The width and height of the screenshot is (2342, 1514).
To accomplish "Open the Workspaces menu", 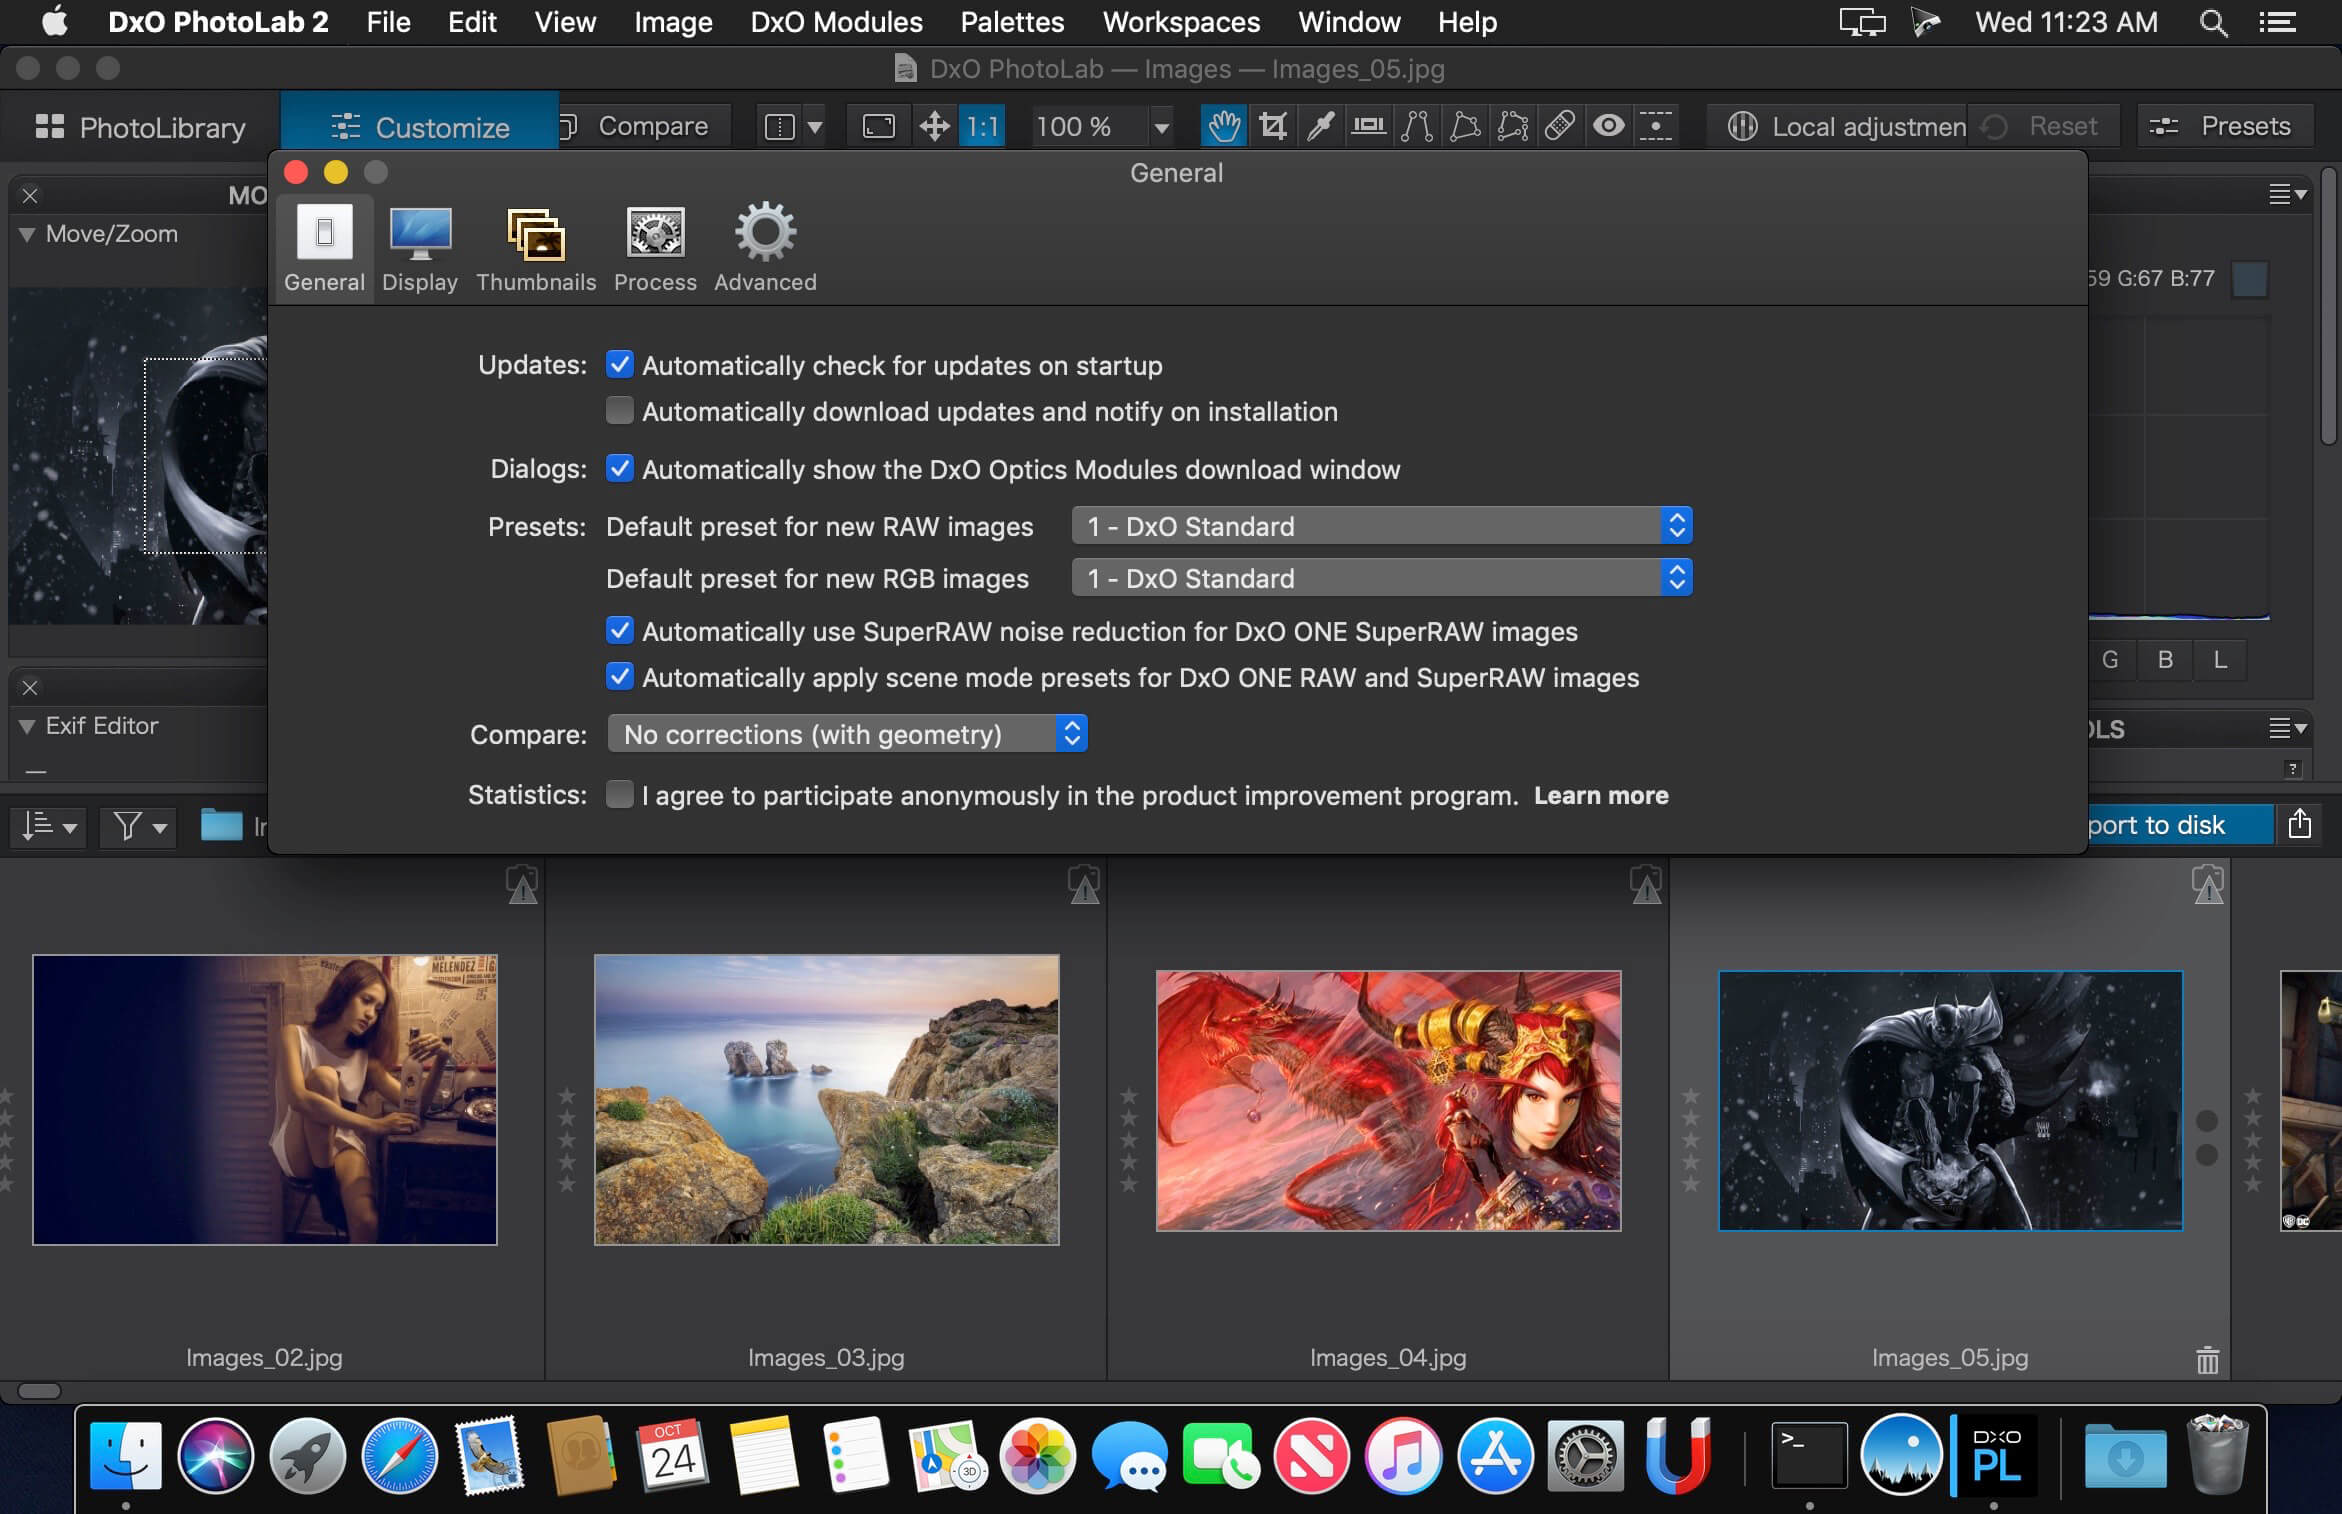I will (x=1181, y=22).
